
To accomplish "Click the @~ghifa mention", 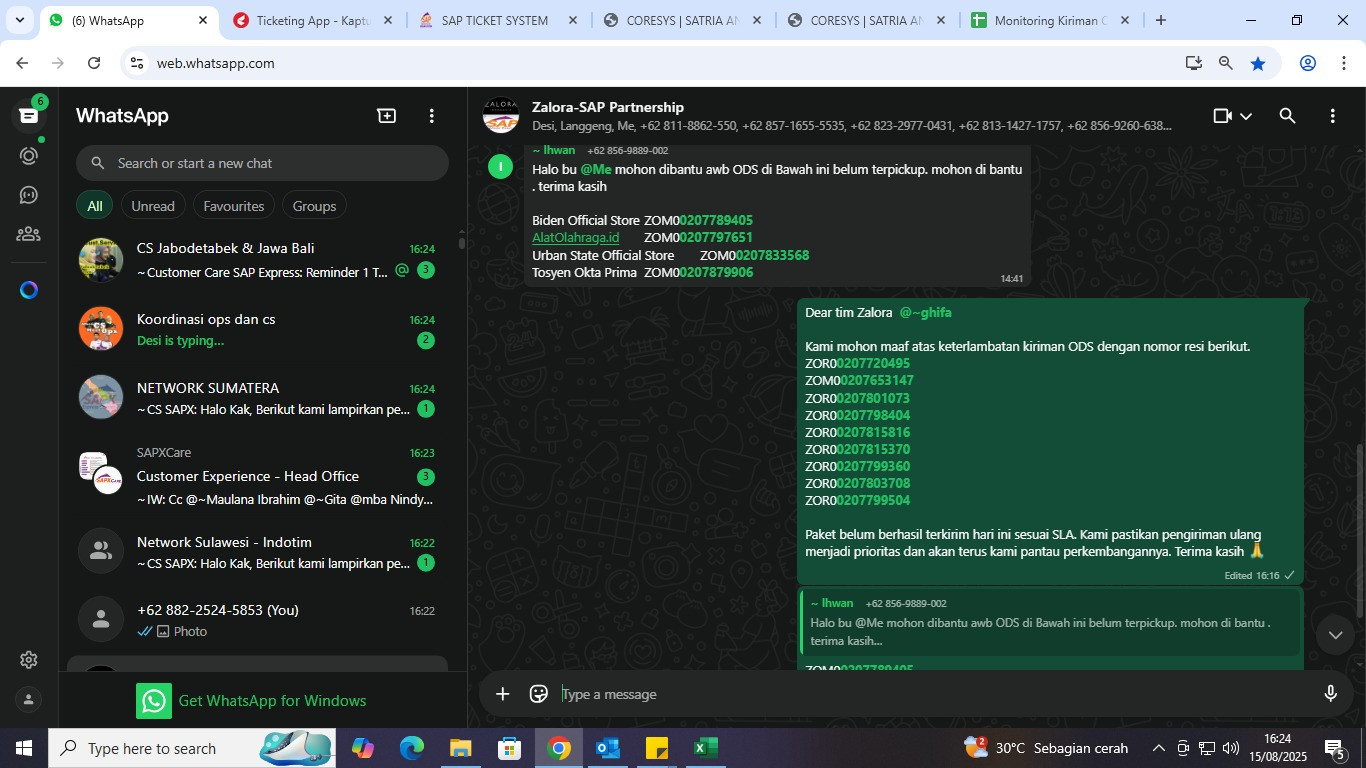I will click(x=925, y=312).
